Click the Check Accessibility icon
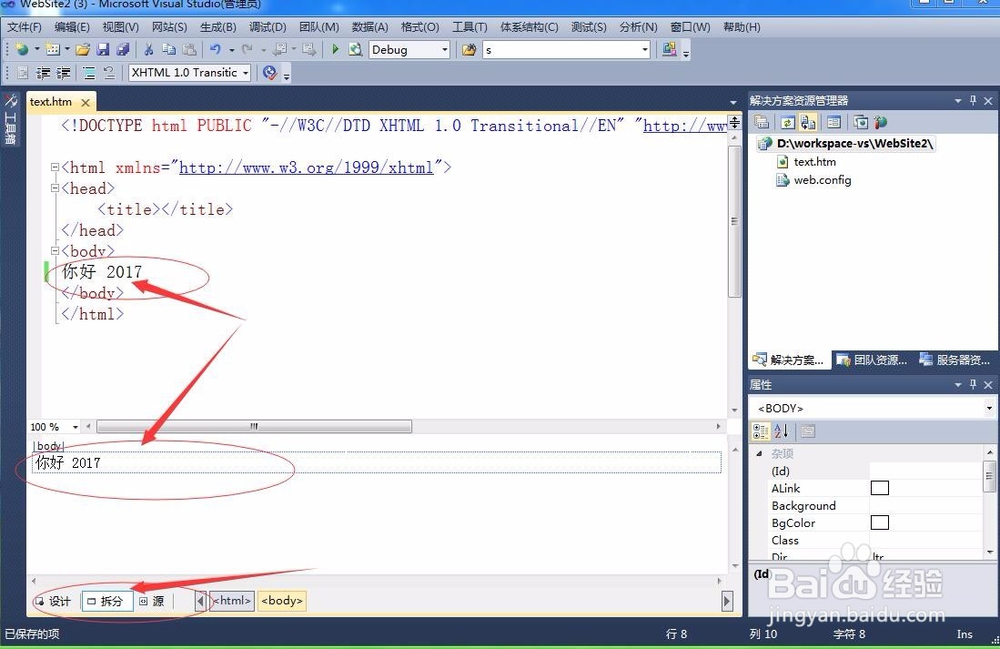 click(270, 73)
